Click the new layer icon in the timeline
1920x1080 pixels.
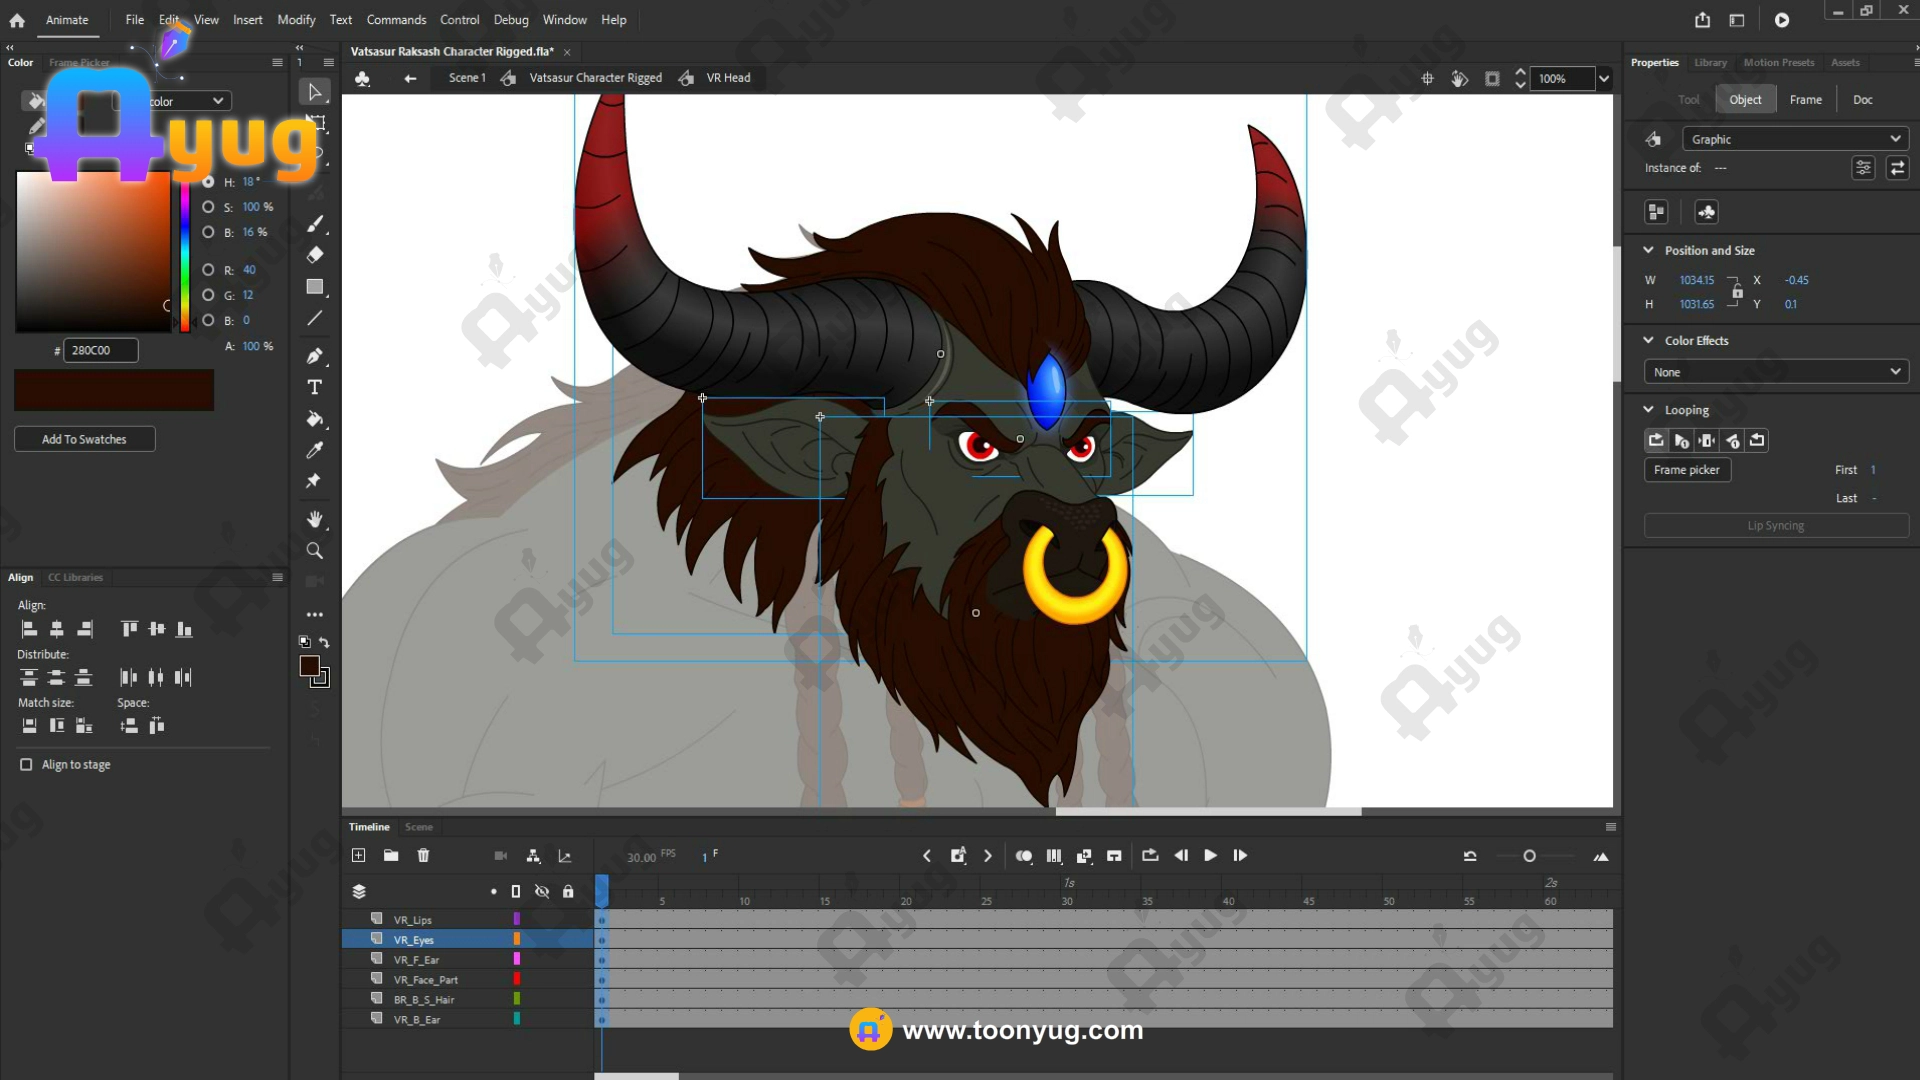click(x=358, y=856)
